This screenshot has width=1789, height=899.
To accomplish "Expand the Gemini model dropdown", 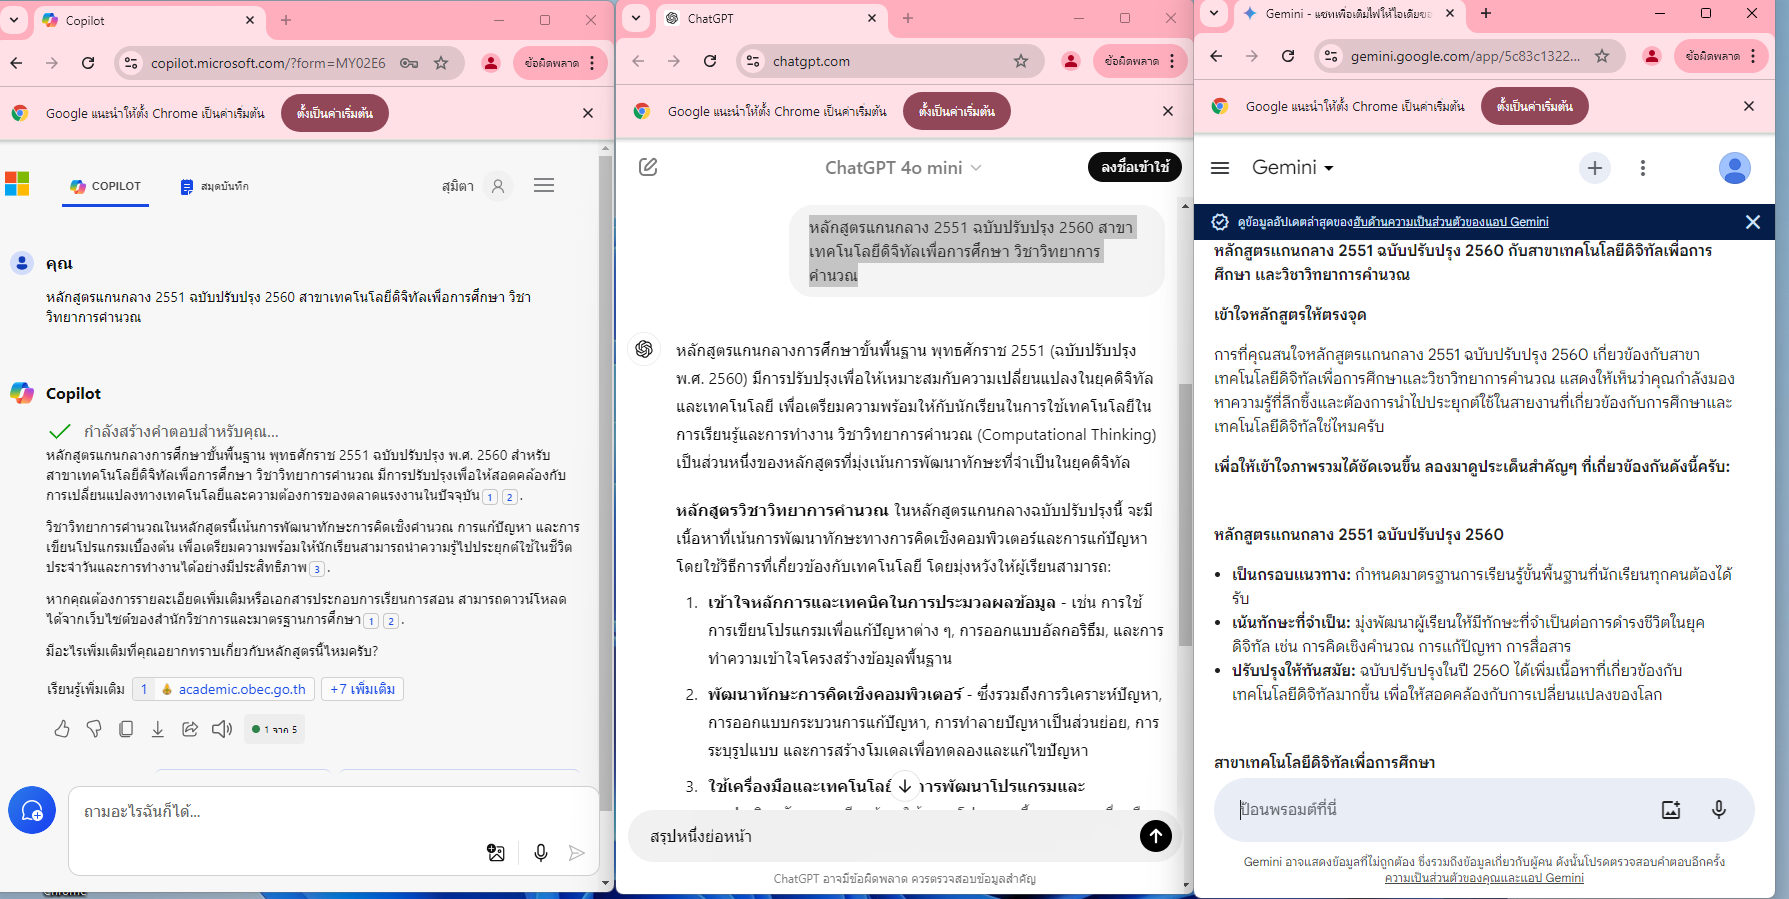I will pos(1293,168).
